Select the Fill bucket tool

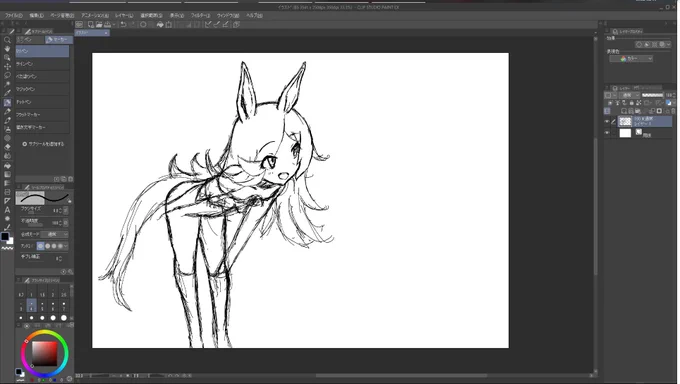point(7,165)
